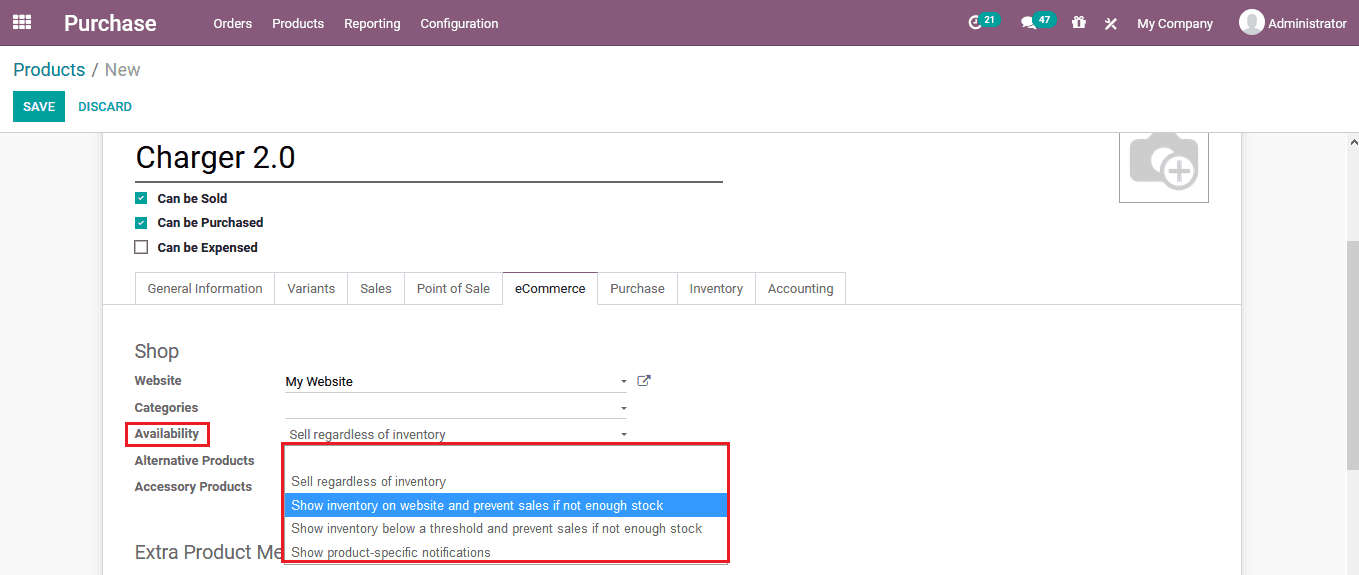Expand the Categories dropdown arrow

623,408
